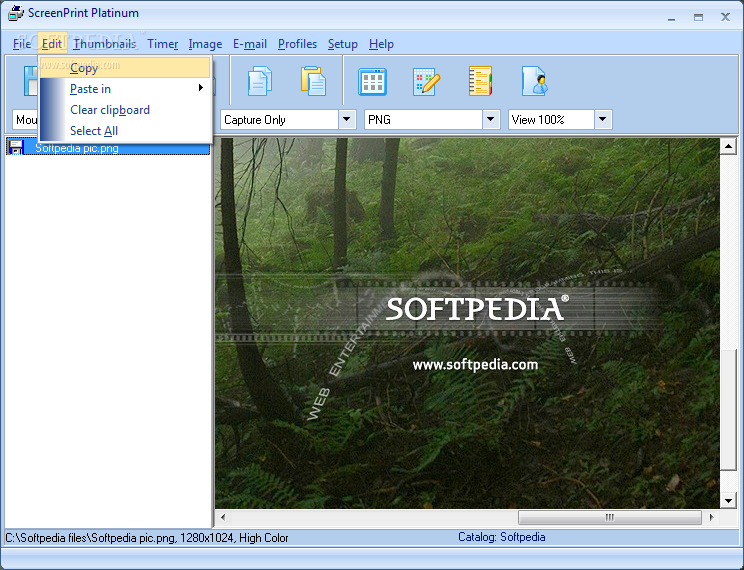Click the vertical scrollbar down arrow

click(728, 500)
